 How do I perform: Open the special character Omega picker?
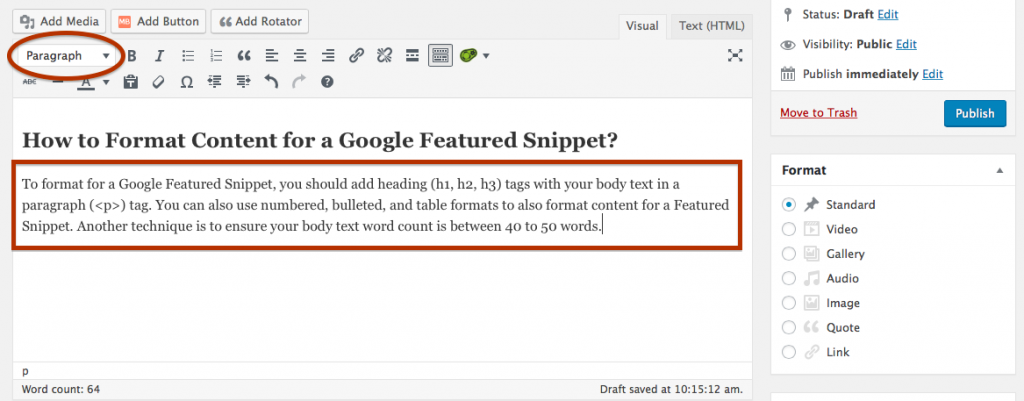(x=187, y=82)
